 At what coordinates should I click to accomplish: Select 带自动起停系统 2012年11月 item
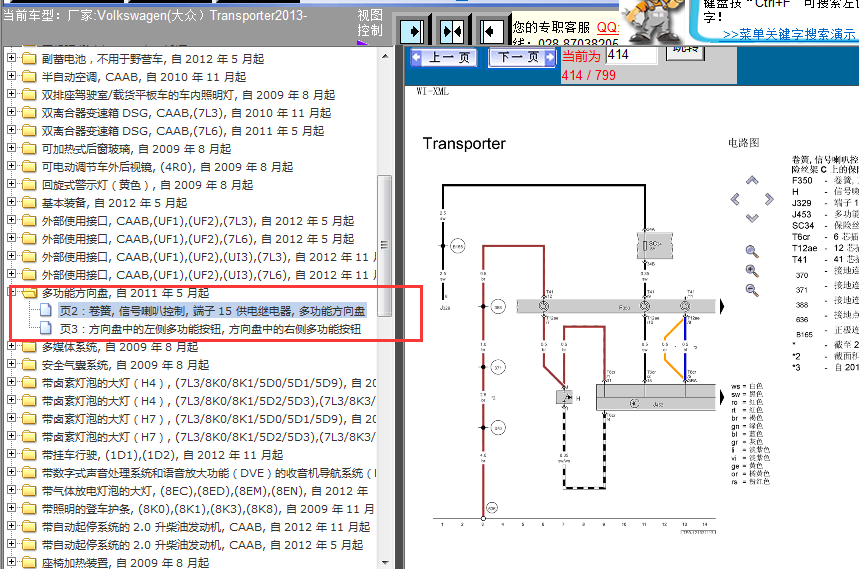point(205,527)
